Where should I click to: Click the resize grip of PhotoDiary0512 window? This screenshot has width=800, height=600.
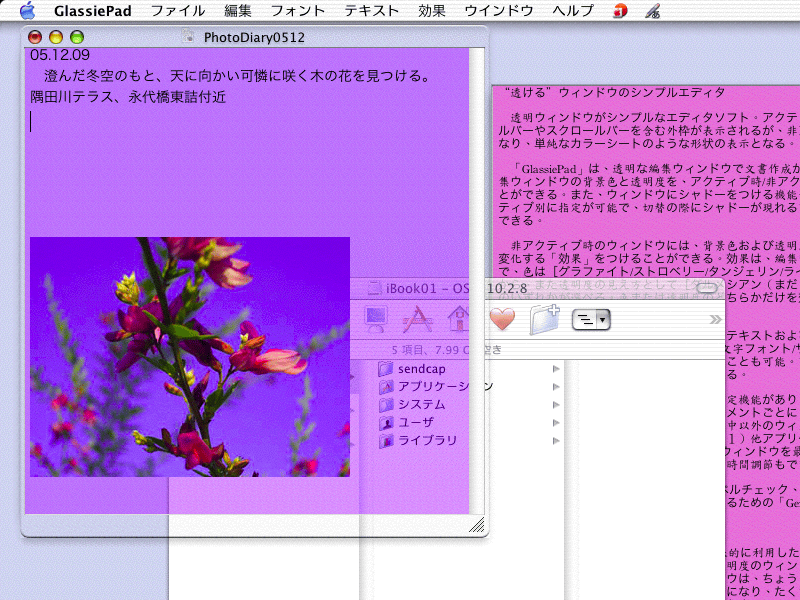(x=477, y=525)
